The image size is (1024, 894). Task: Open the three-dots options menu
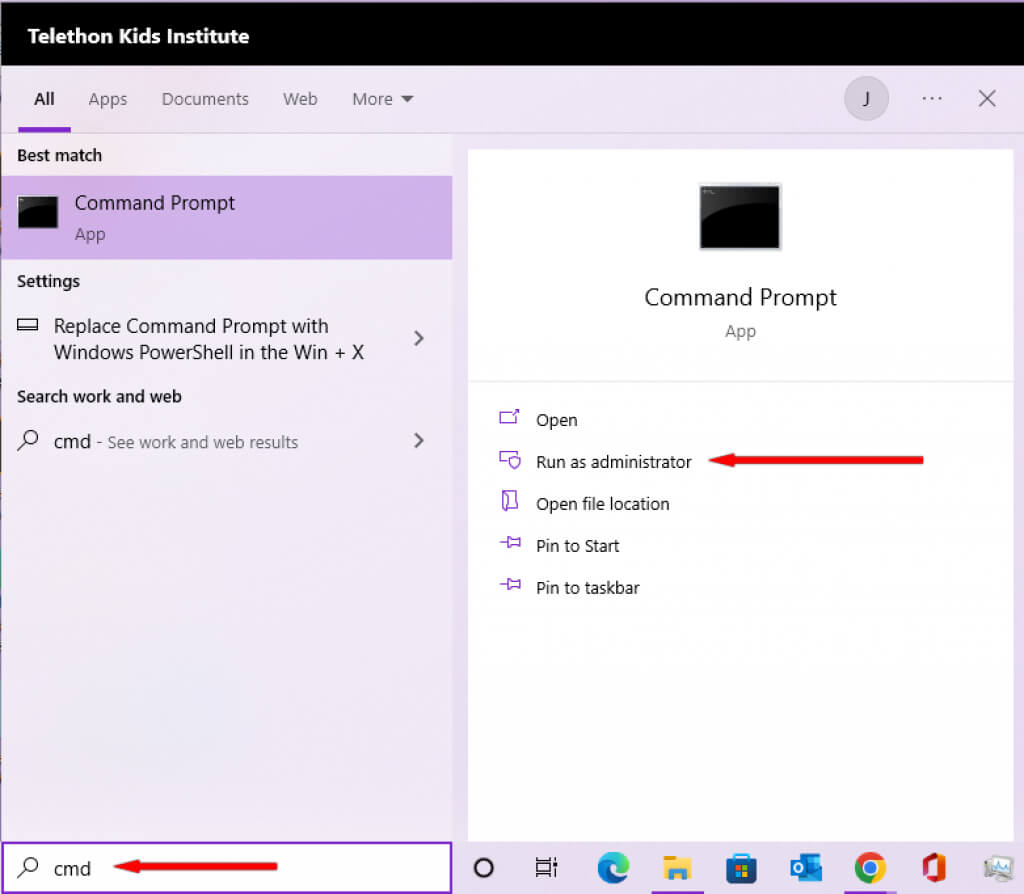point(932,99)
